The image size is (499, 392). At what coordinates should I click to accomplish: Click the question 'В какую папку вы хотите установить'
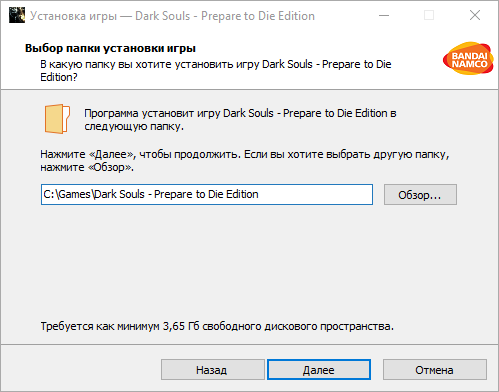pos(137,64)
